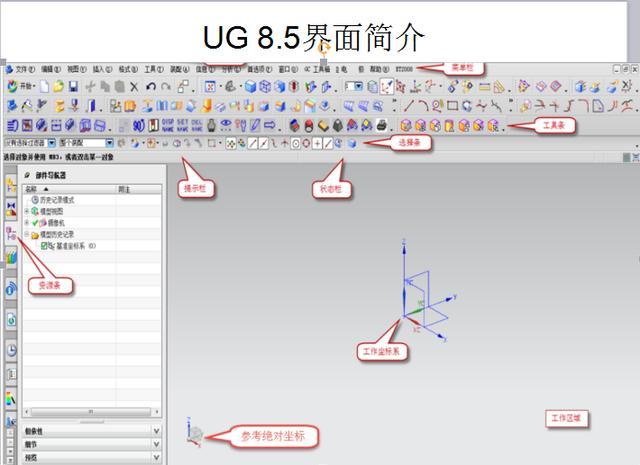This screenshot has height=465, width=640.
Task: Toggle the endpoint snap icon in the selection bar
Action: [x=253, y=143]
